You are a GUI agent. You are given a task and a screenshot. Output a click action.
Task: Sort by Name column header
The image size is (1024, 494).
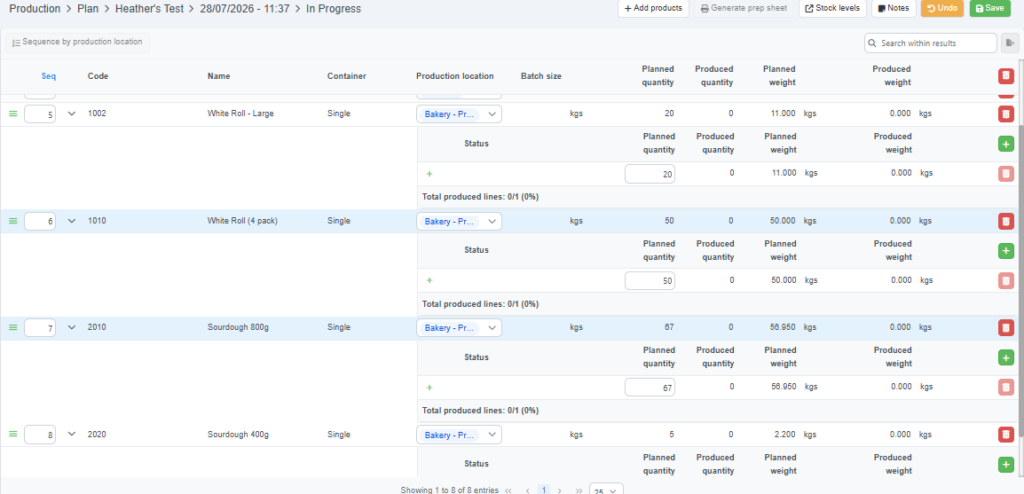[x=219, y=76]
